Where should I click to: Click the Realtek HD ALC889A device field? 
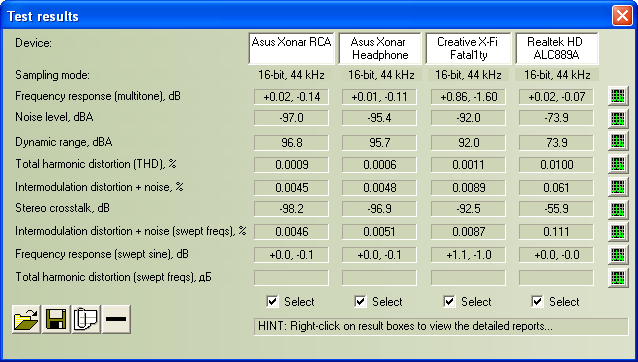(557, 48)
